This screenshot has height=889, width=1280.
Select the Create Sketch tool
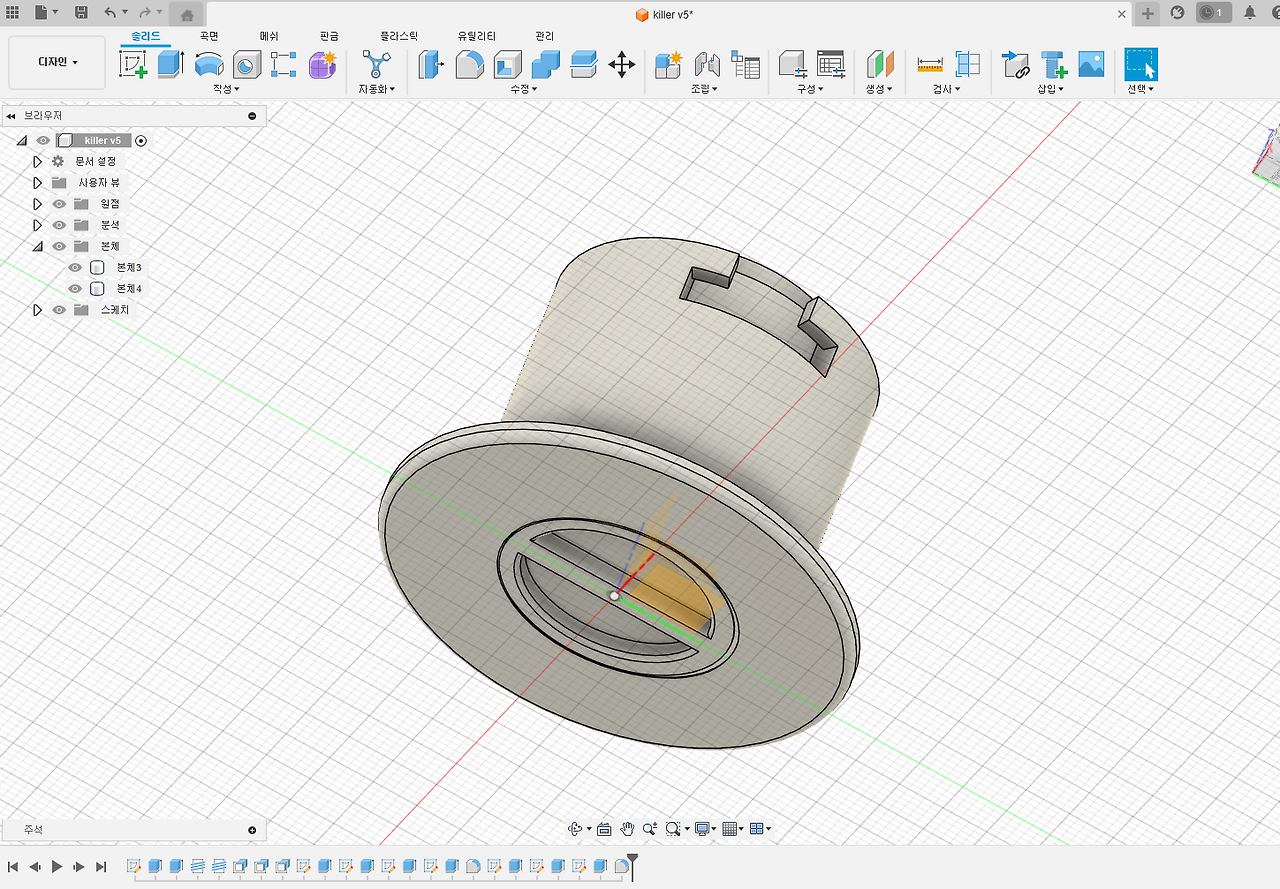coord(133,65)
